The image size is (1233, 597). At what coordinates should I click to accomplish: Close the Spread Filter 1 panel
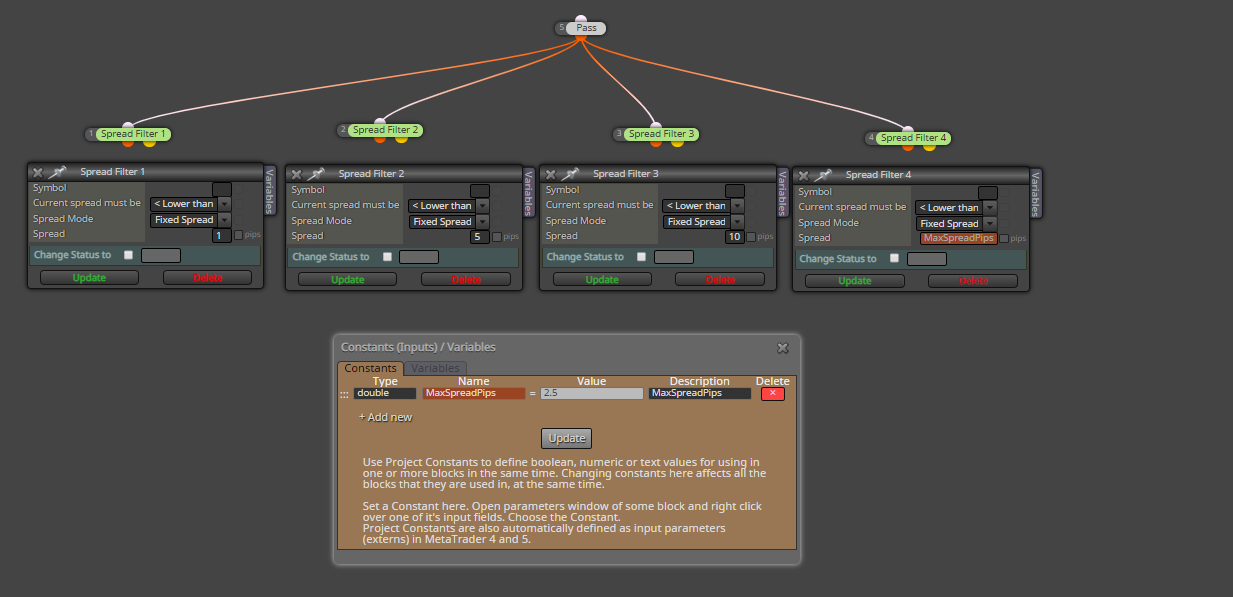point(38,172)
